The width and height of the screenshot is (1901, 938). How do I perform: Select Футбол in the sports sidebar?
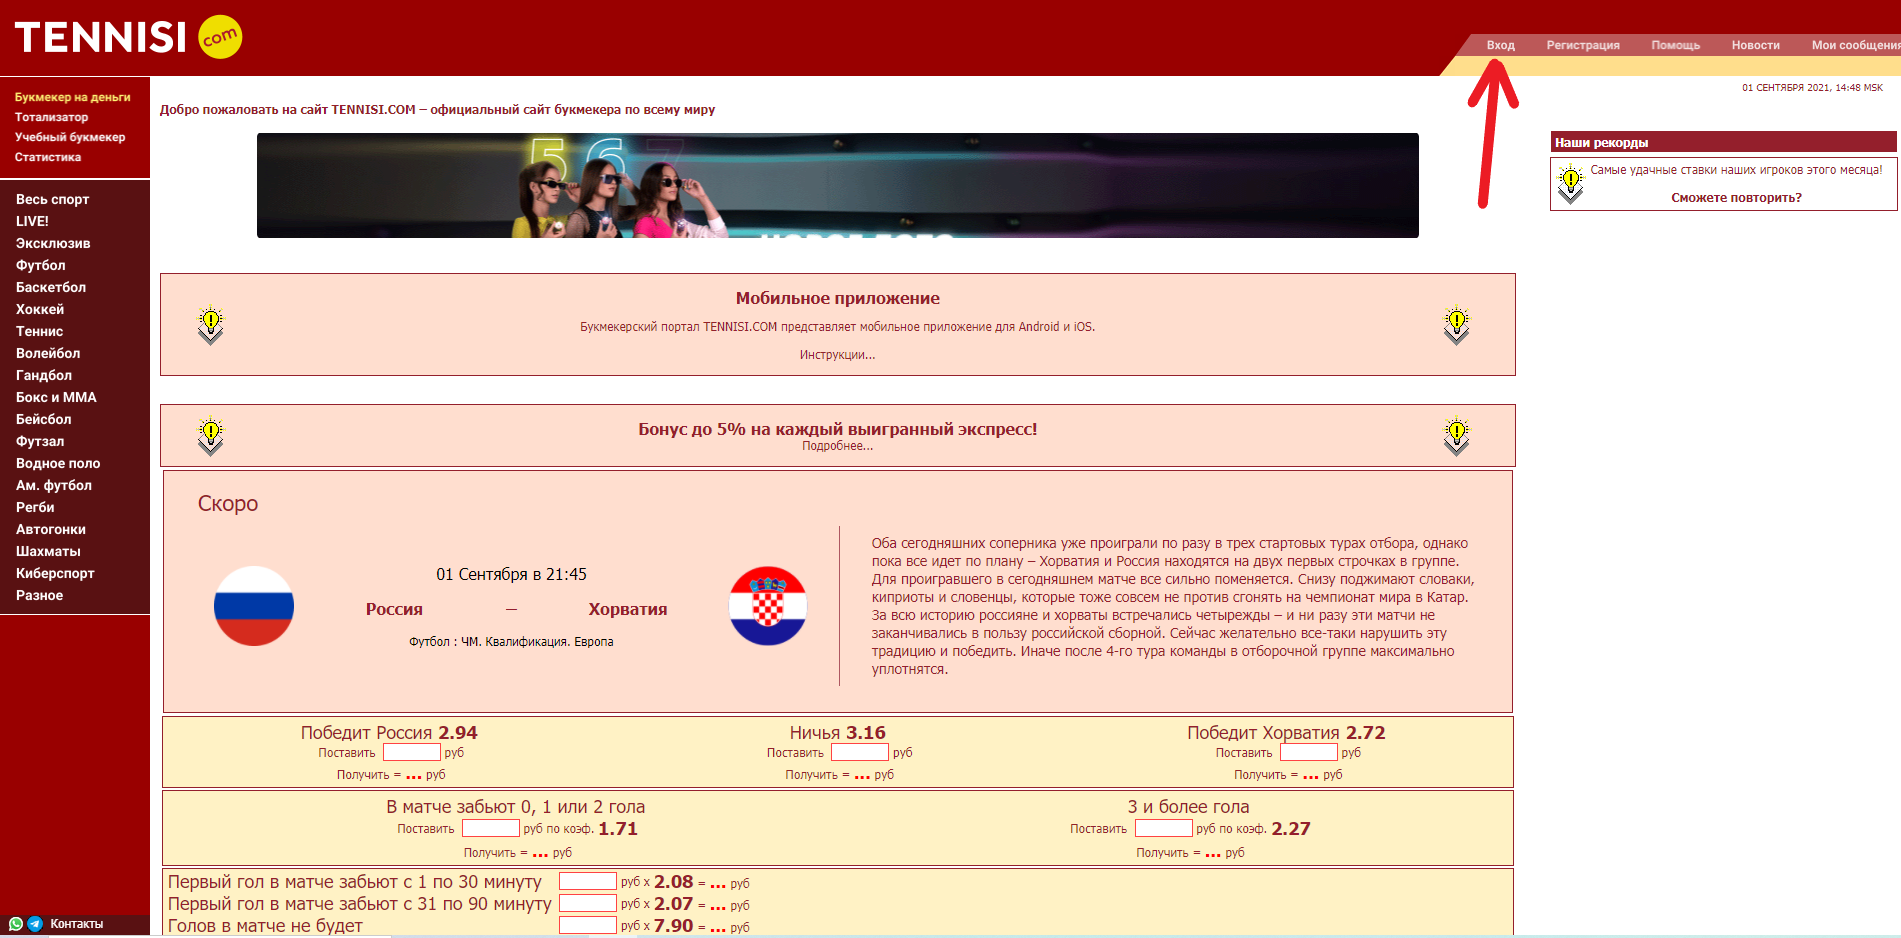pos(41,265)
